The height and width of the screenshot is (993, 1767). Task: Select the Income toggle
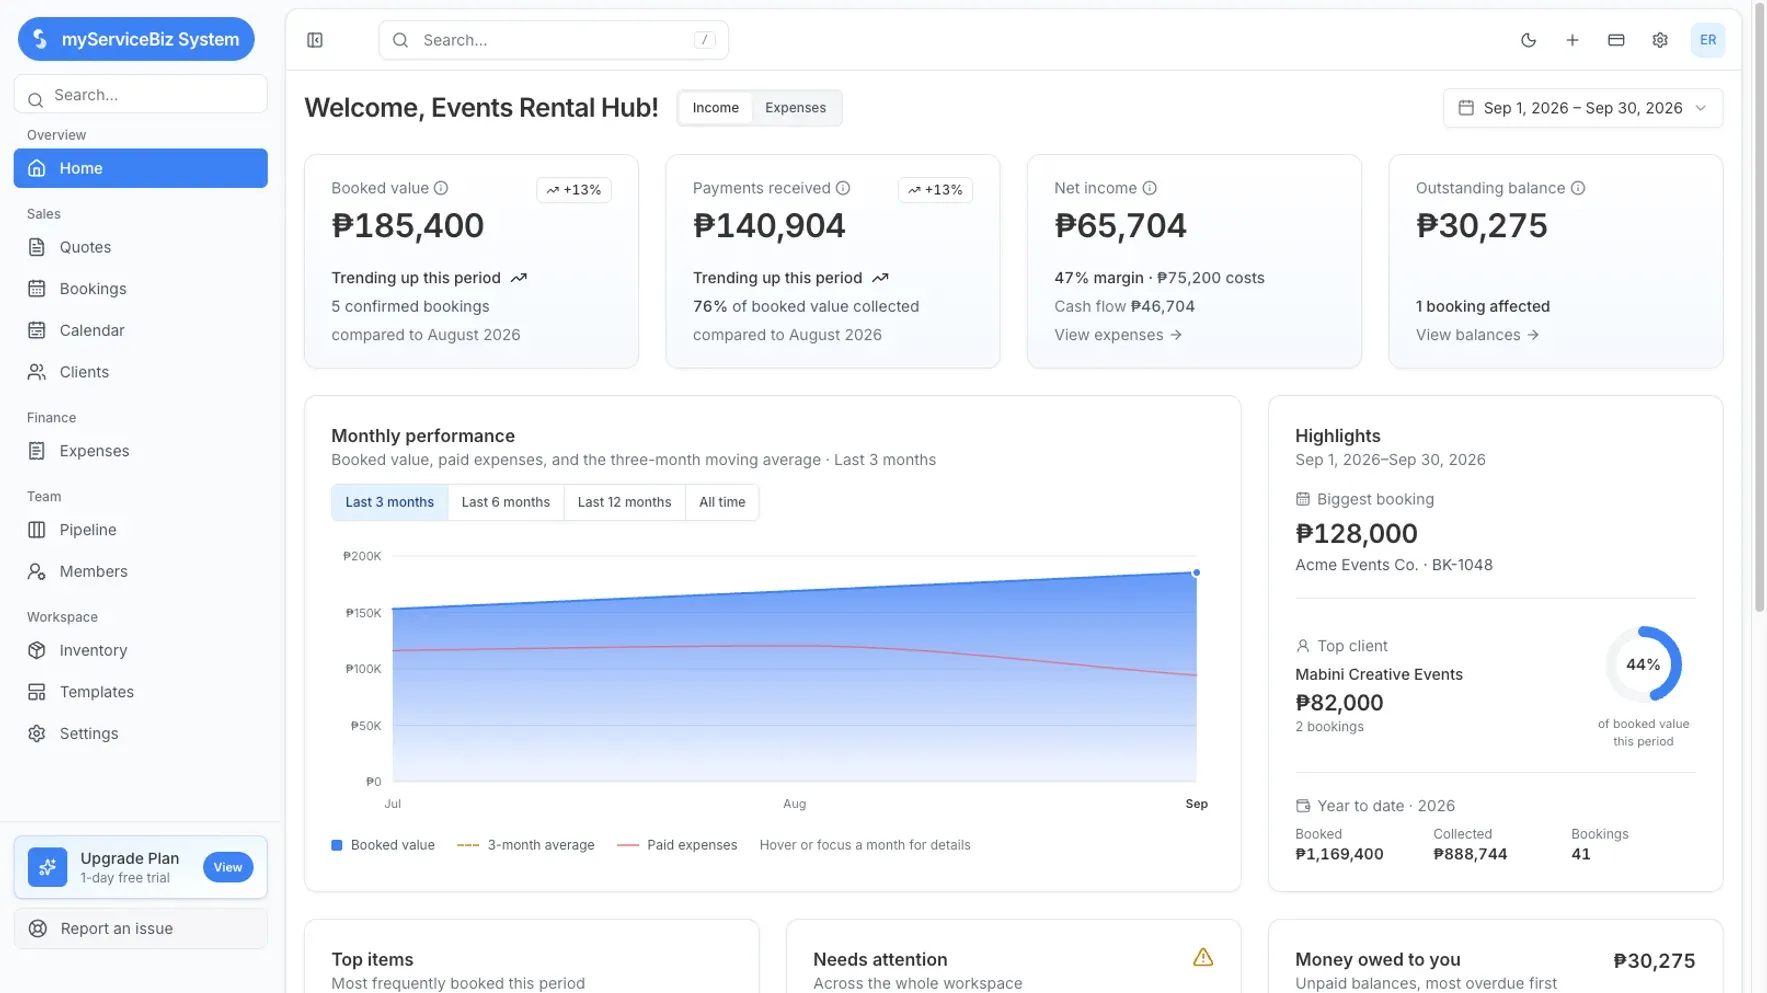(715, 108)
